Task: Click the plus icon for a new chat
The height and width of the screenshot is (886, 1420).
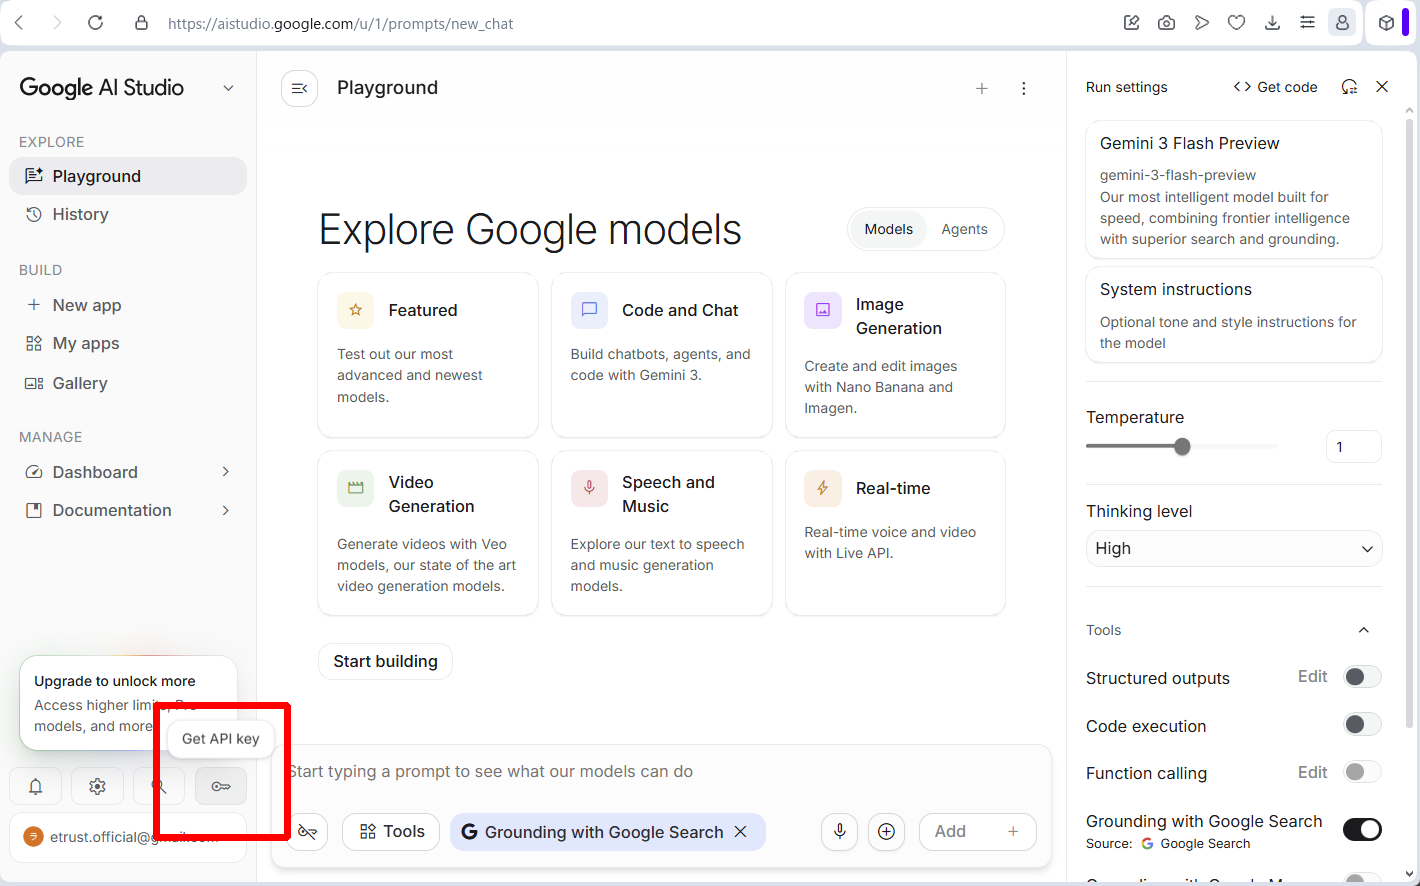Action: (982, 88)
